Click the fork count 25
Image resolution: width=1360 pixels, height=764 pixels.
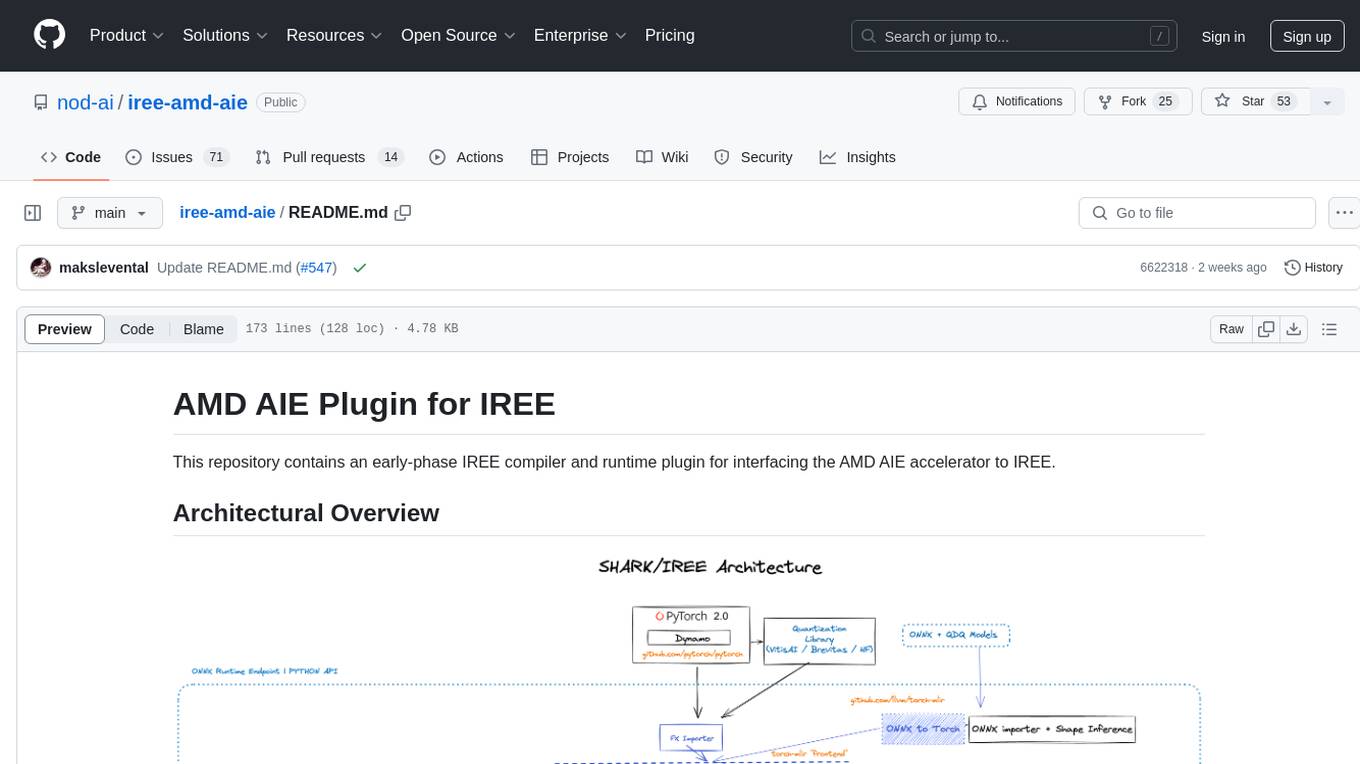[1165, 102]
